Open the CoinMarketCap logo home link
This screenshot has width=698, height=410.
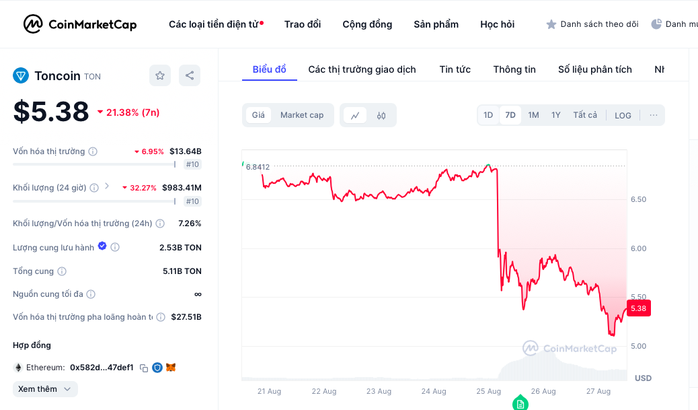pyautogui.click(x=80, y=24)
